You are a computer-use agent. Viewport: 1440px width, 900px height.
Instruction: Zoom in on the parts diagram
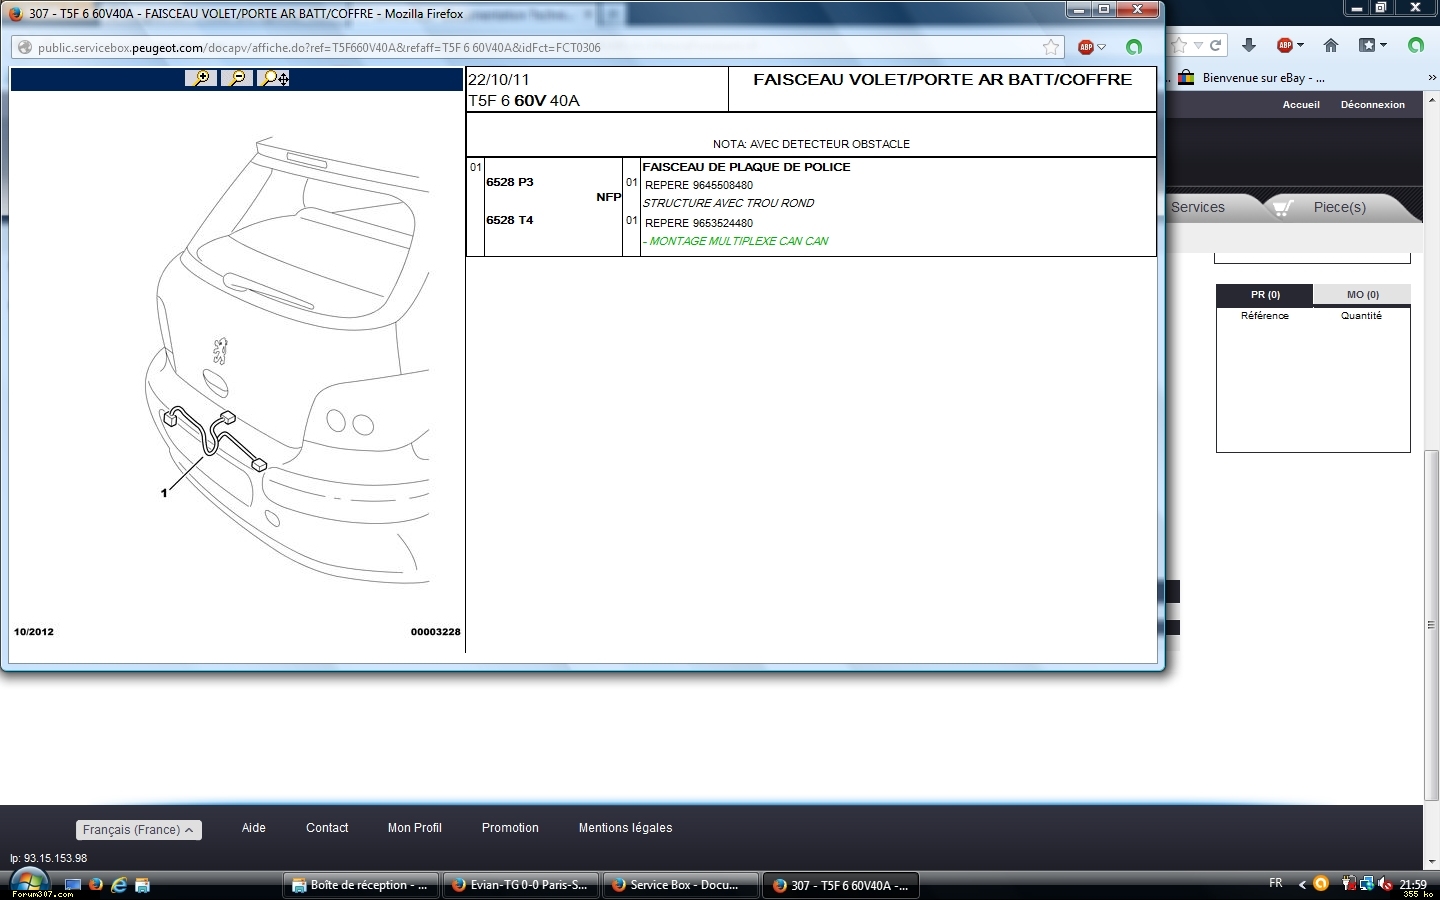(x=201, y=78)
